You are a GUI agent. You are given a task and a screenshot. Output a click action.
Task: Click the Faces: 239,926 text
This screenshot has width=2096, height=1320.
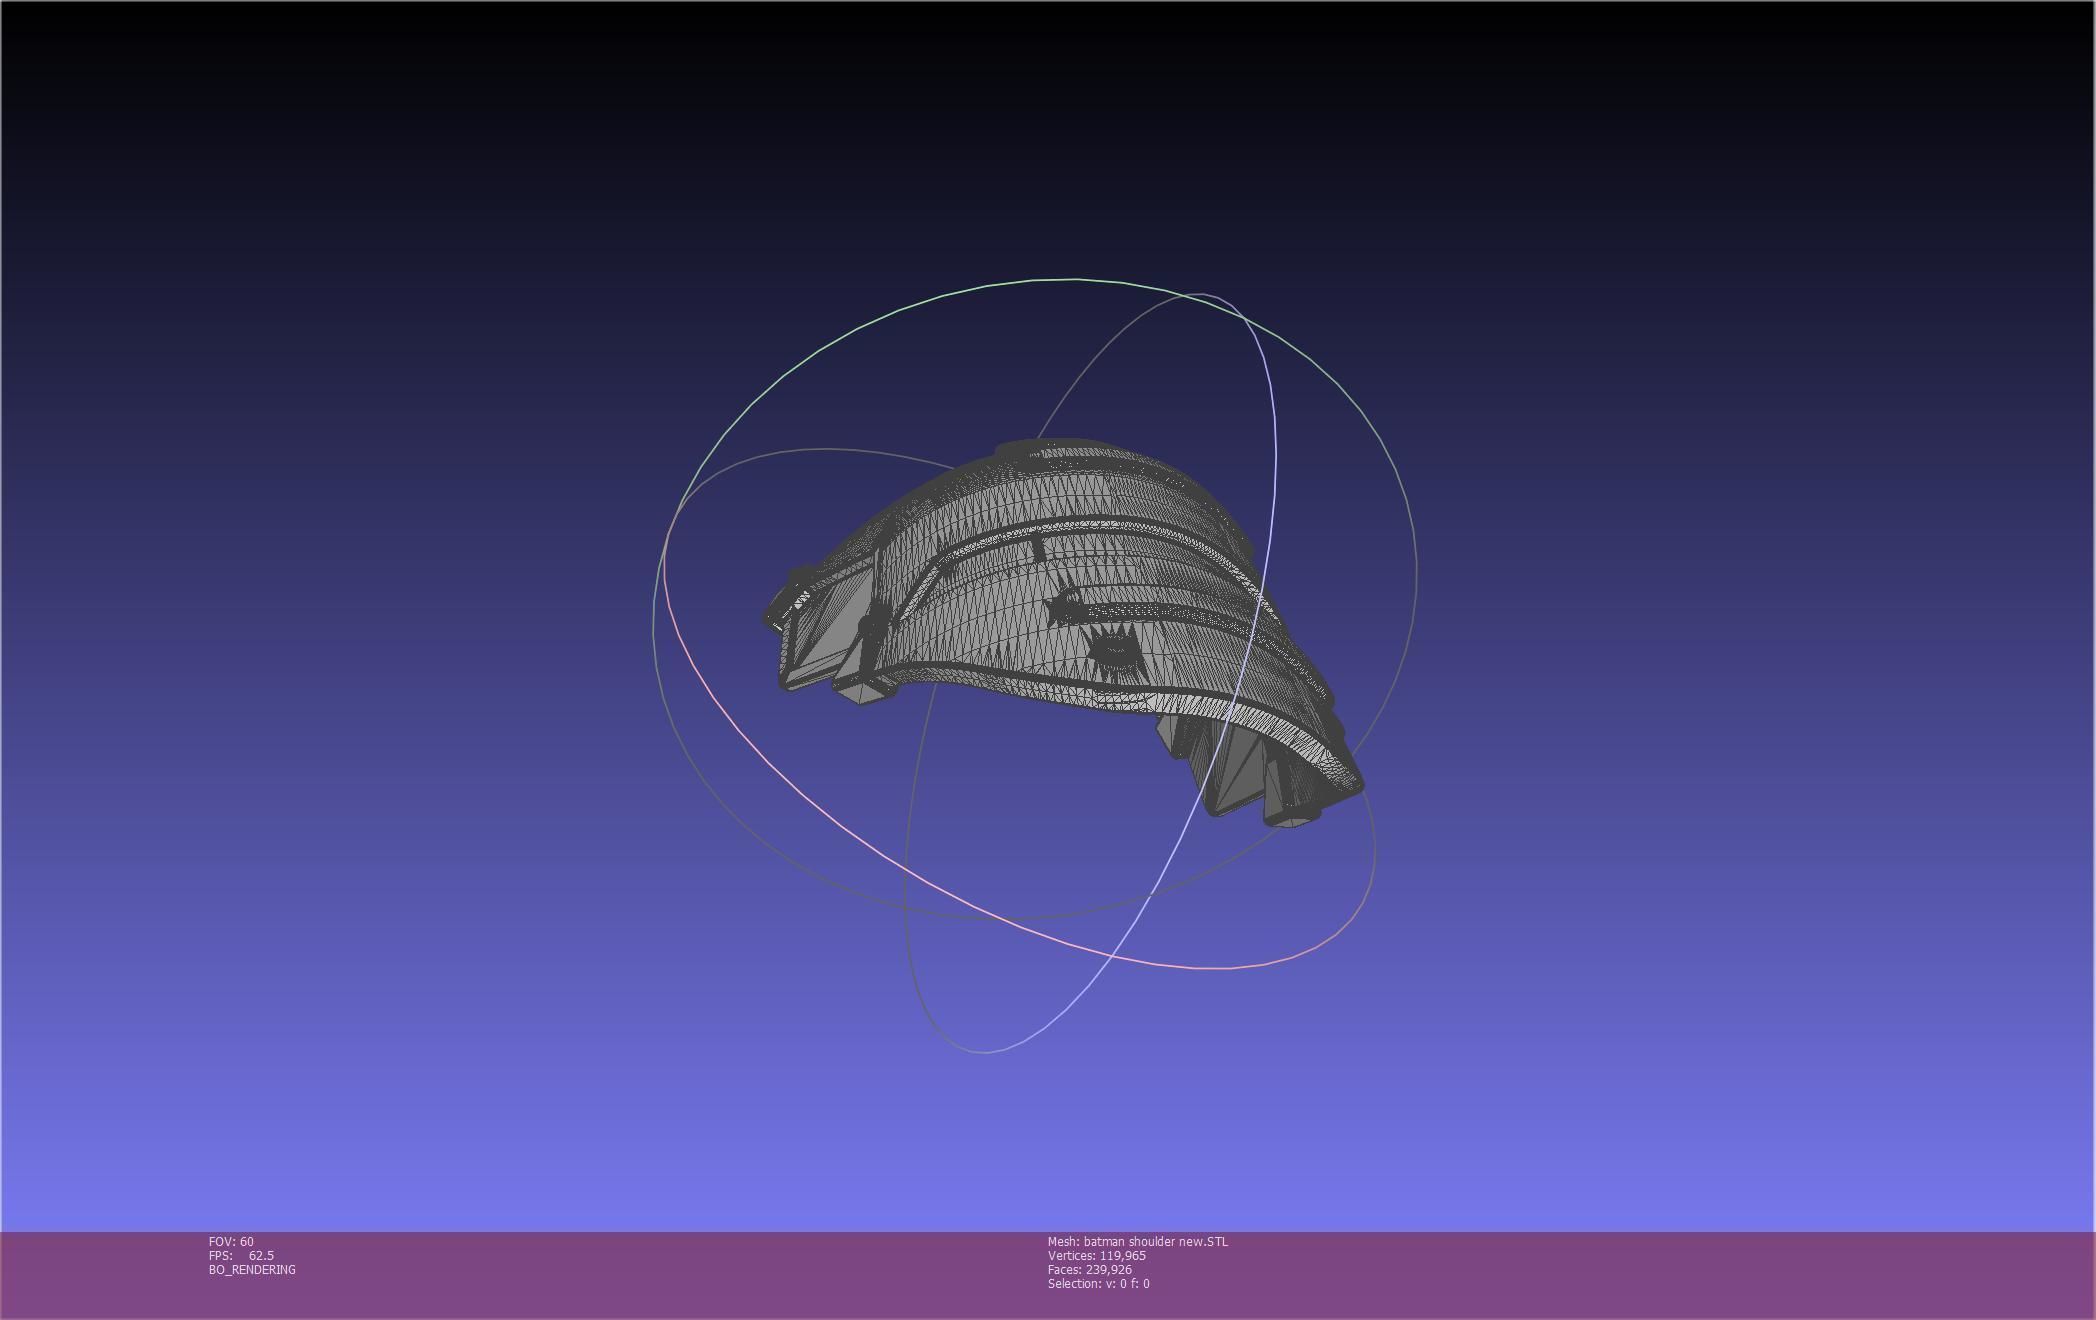1090,1269
